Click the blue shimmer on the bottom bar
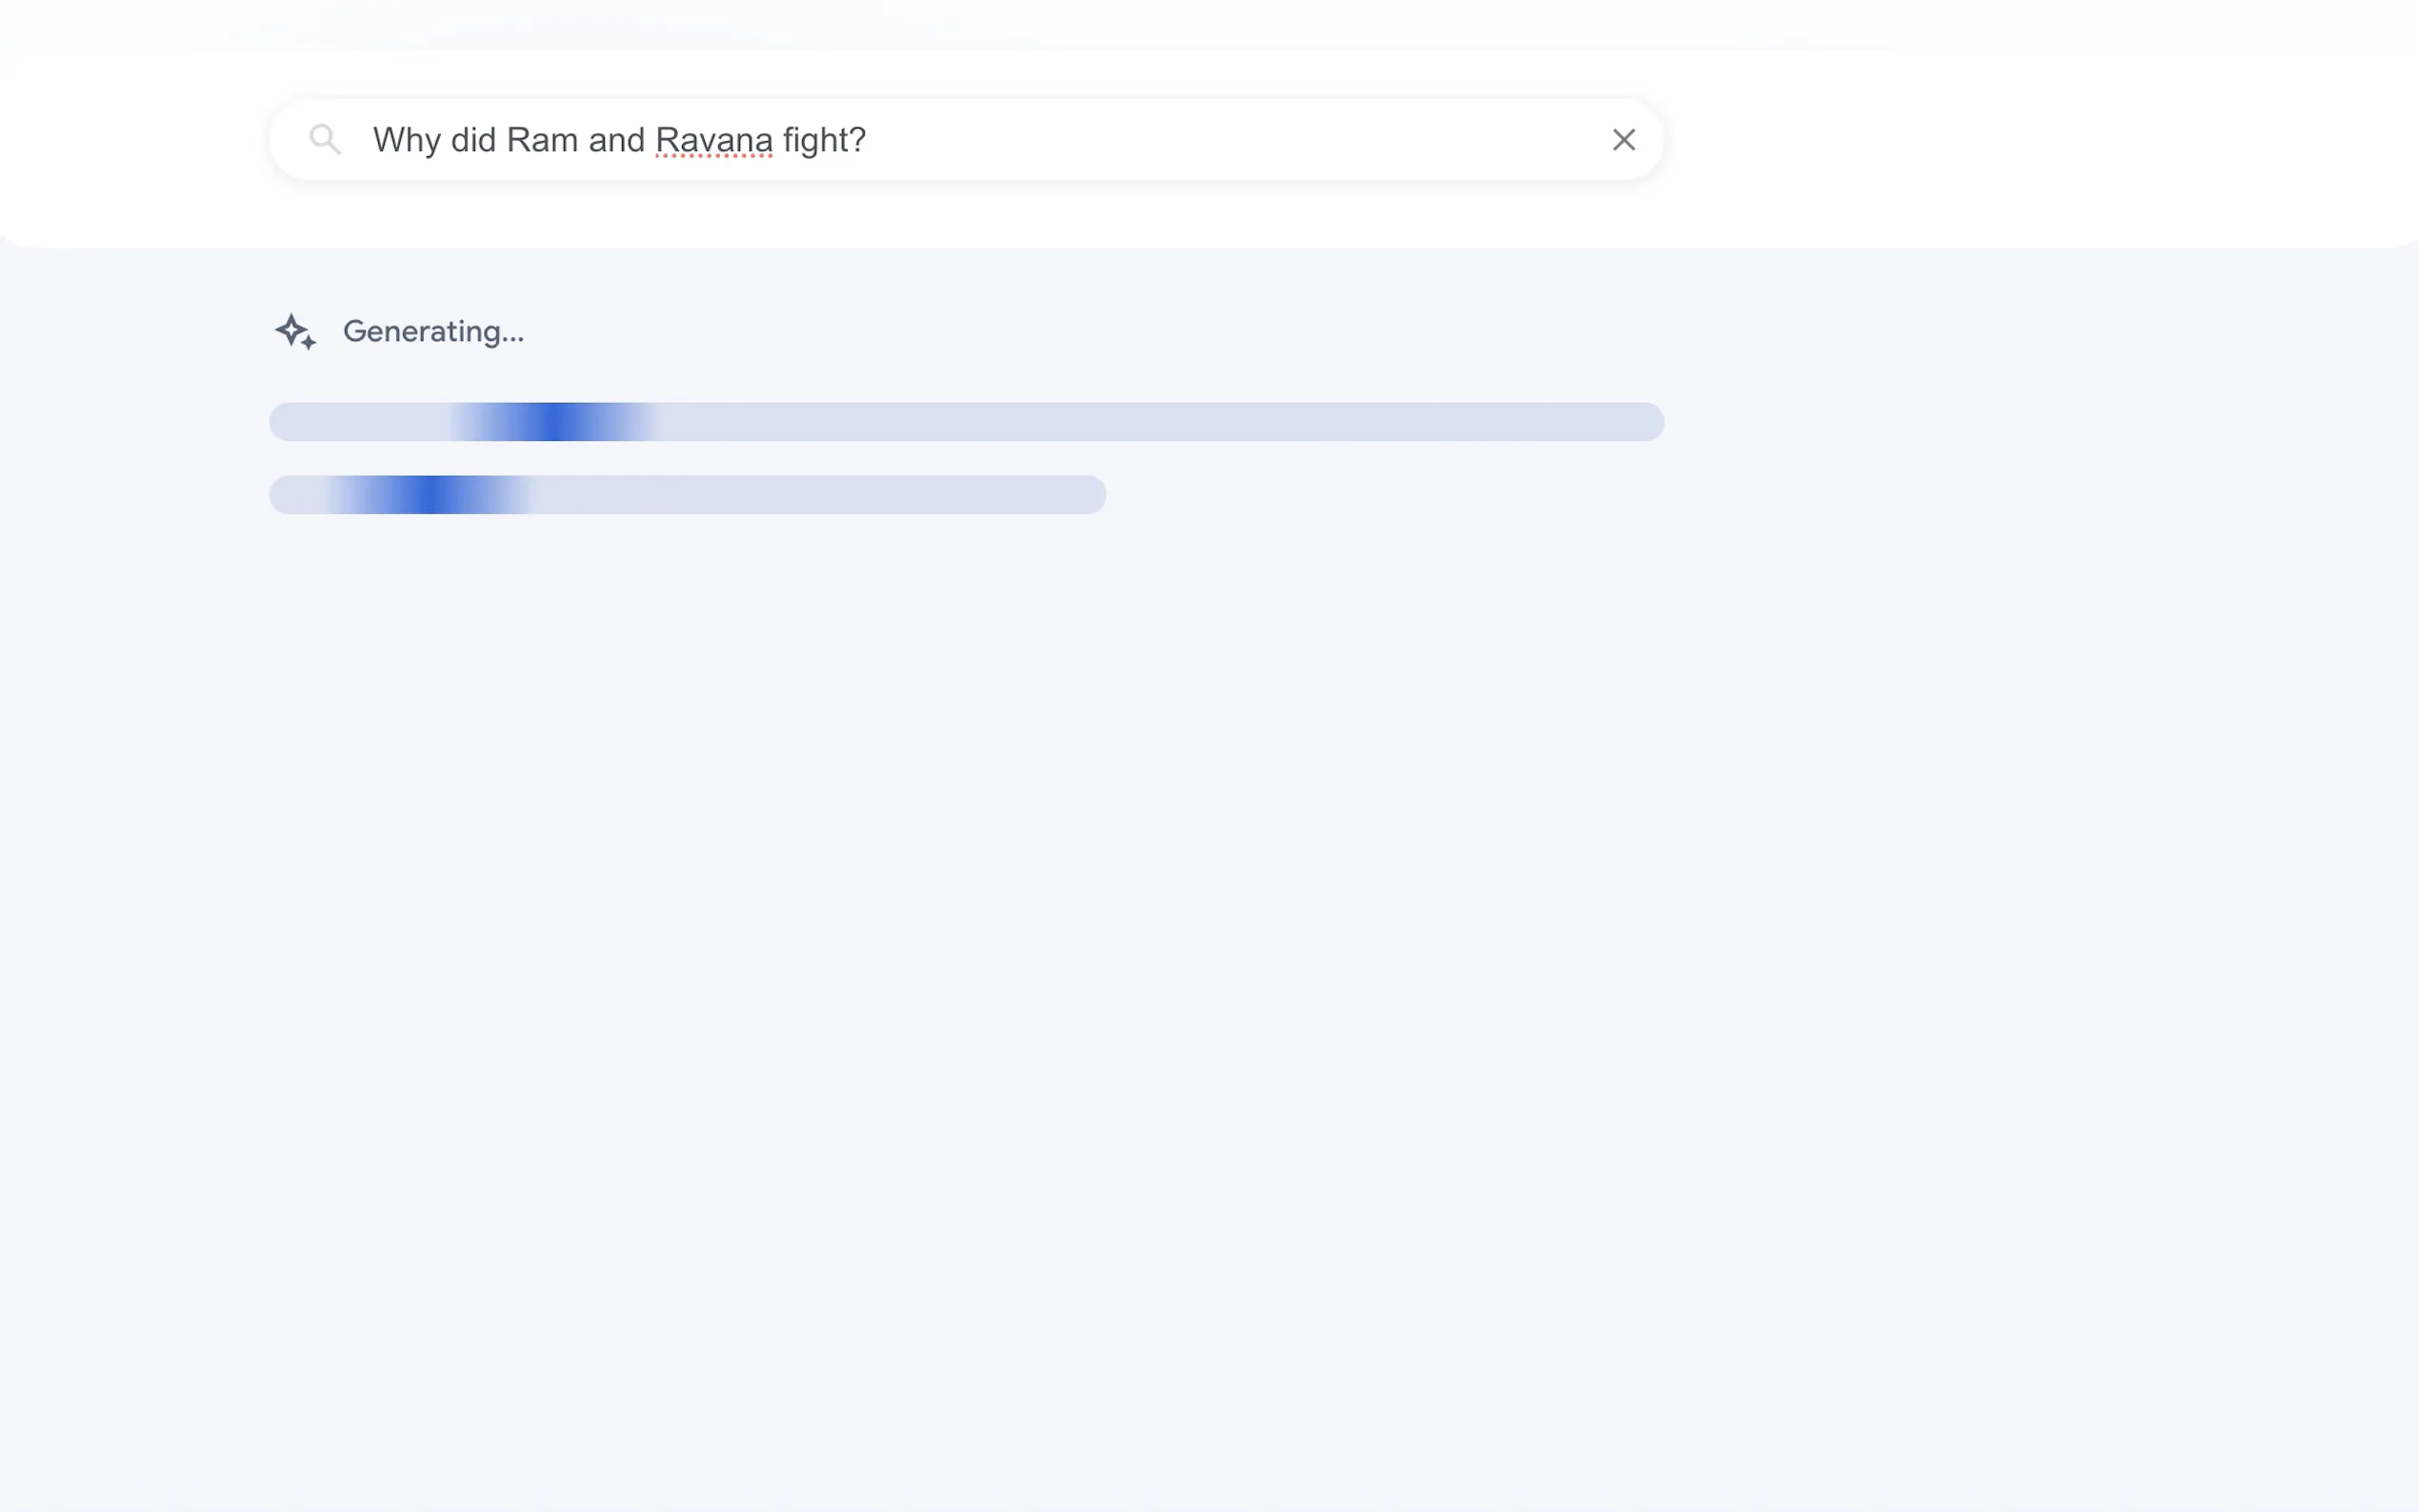This screenshot has width=2419, height=1512. (x=430, y=495)
